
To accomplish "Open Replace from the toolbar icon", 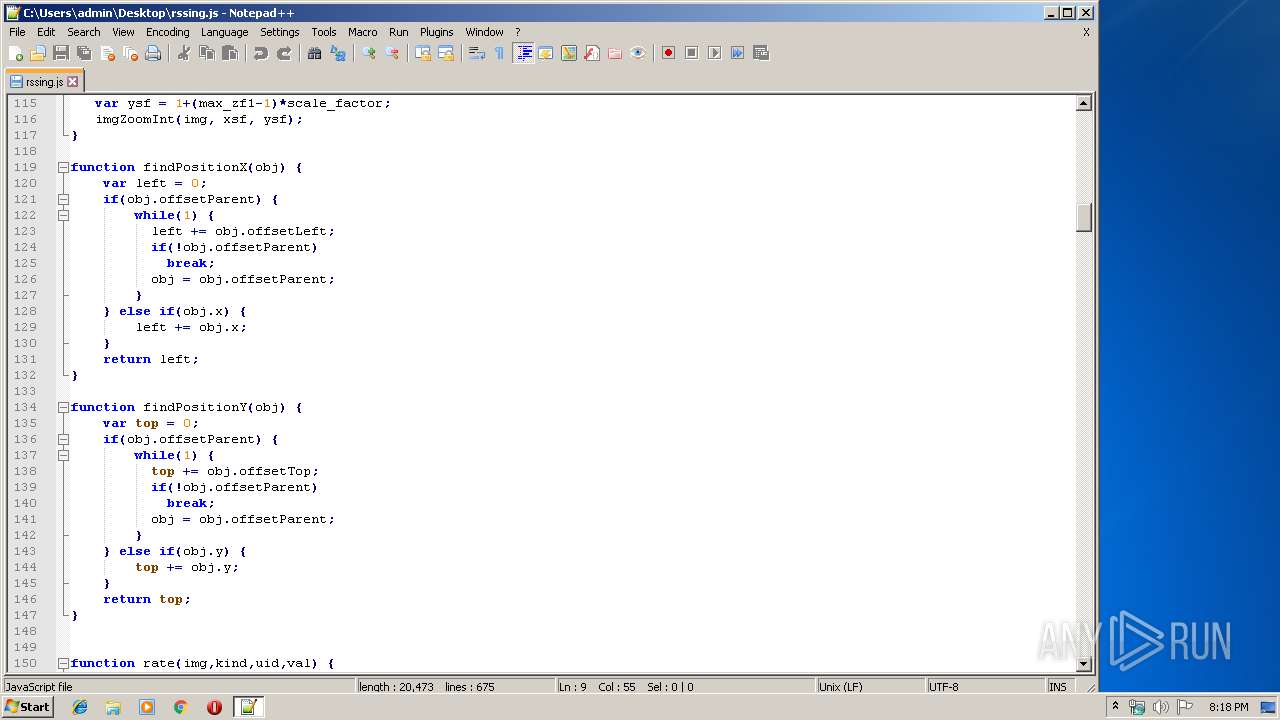I will (338, 53).
